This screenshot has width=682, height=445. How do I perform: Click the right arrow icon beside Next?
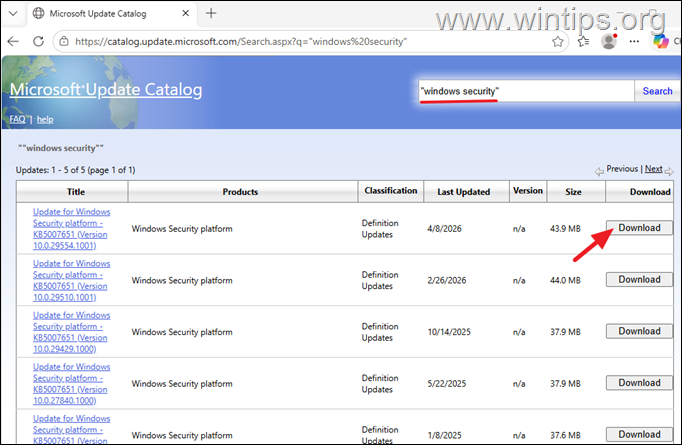669,171
